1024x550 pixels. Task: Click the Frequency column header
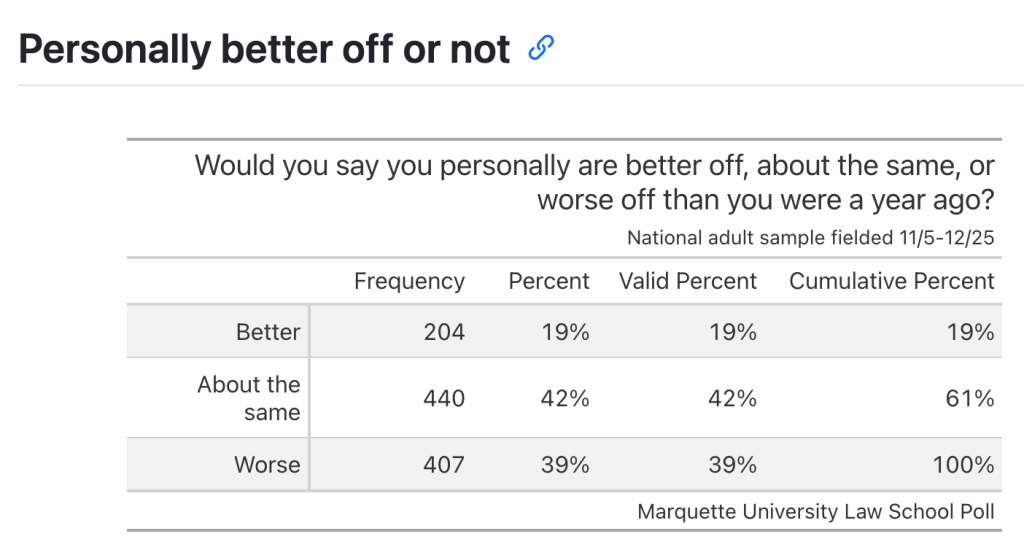point(409,281)
